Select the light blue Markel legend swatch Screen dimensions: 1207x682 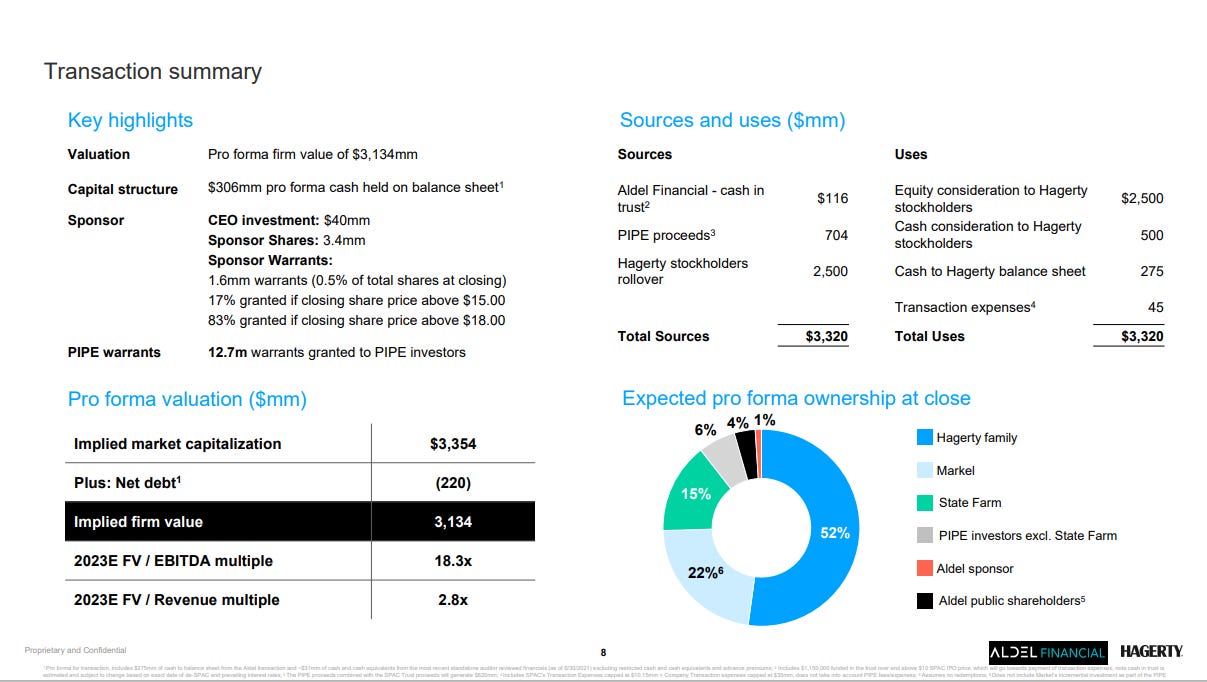pos(925,470)
